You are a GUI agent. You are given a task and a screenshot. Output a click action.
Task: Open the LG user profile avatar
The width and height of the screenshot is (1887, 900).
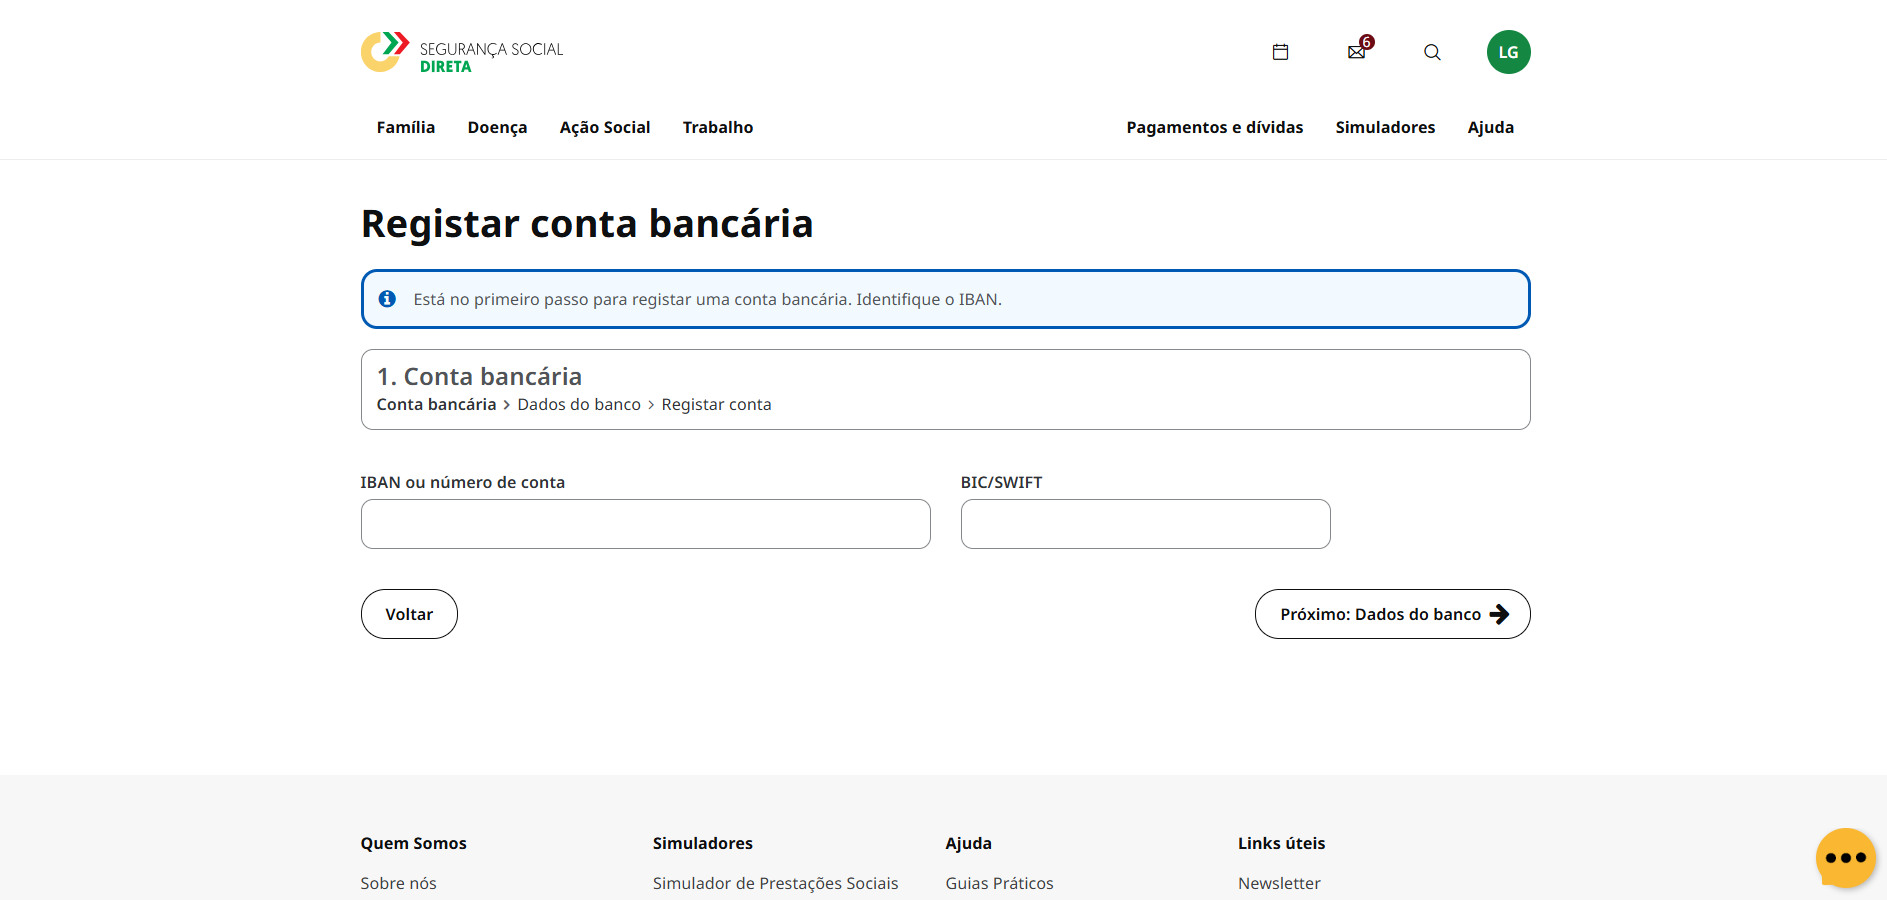[1509, 51]
